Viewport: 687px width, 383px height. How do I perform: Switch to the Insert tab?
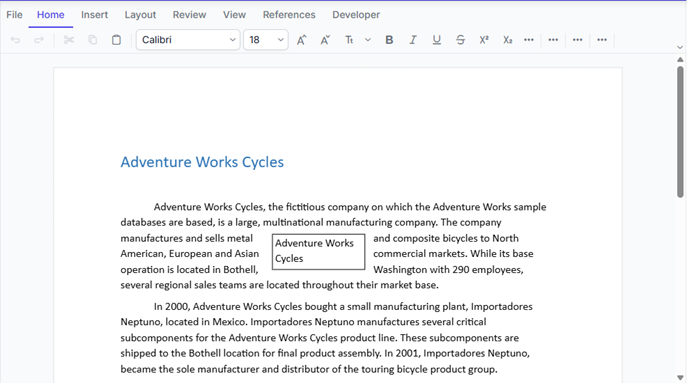click(x=94, y=14)
